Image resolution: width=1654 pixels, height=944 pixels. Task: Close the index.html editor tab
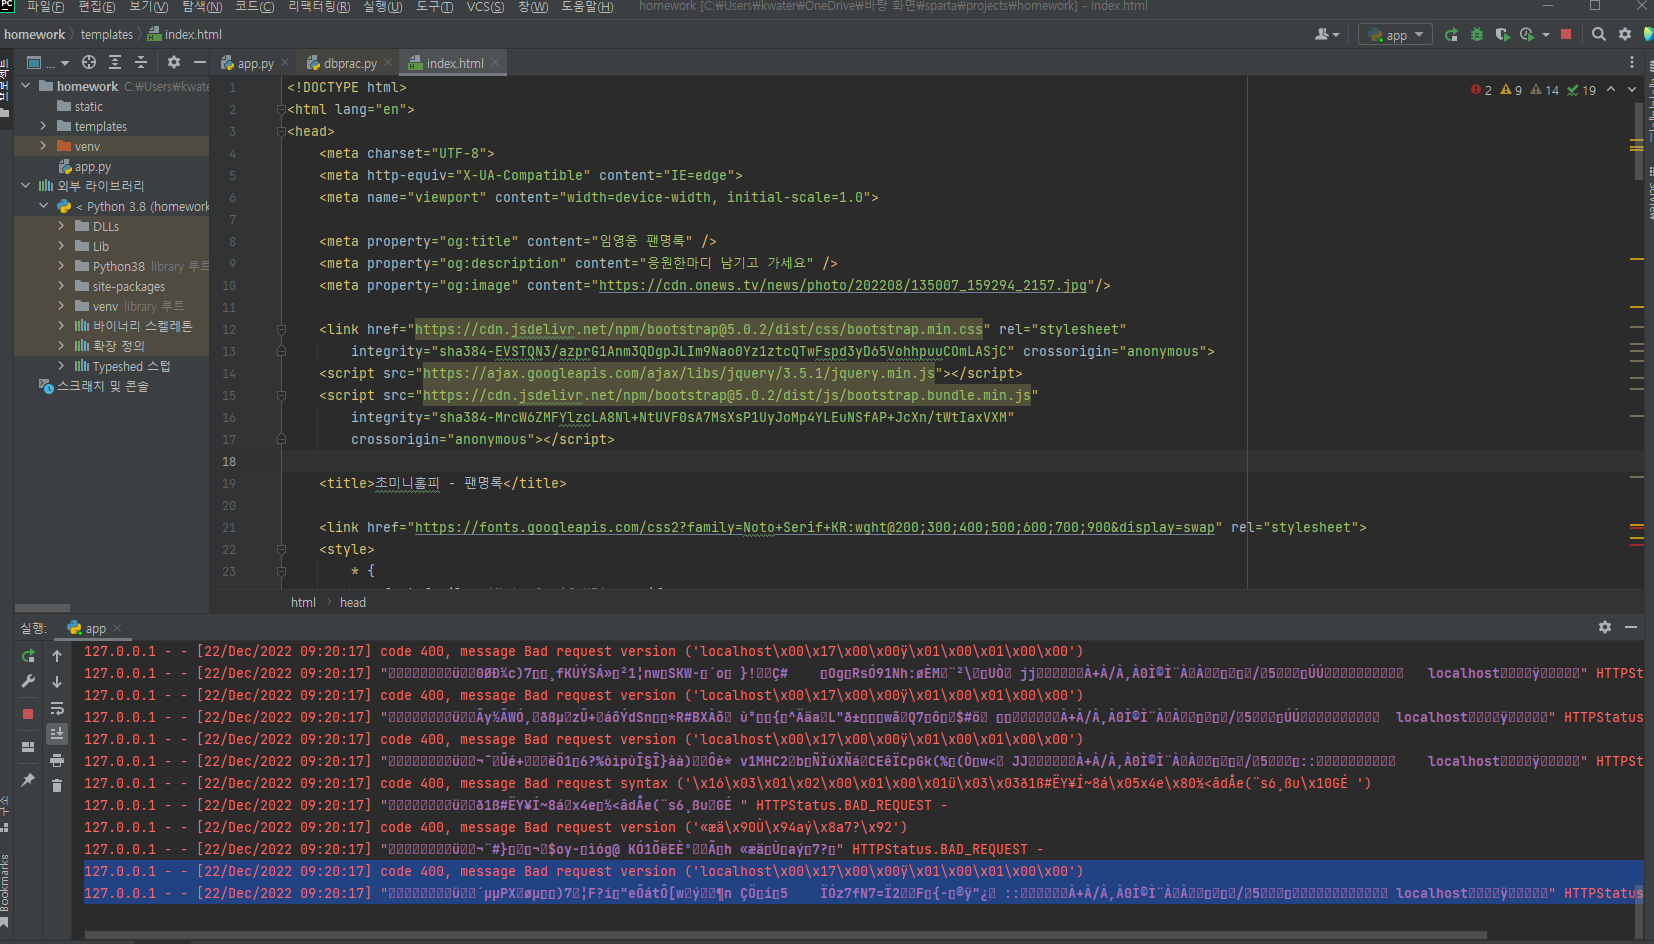coord(494,62)
